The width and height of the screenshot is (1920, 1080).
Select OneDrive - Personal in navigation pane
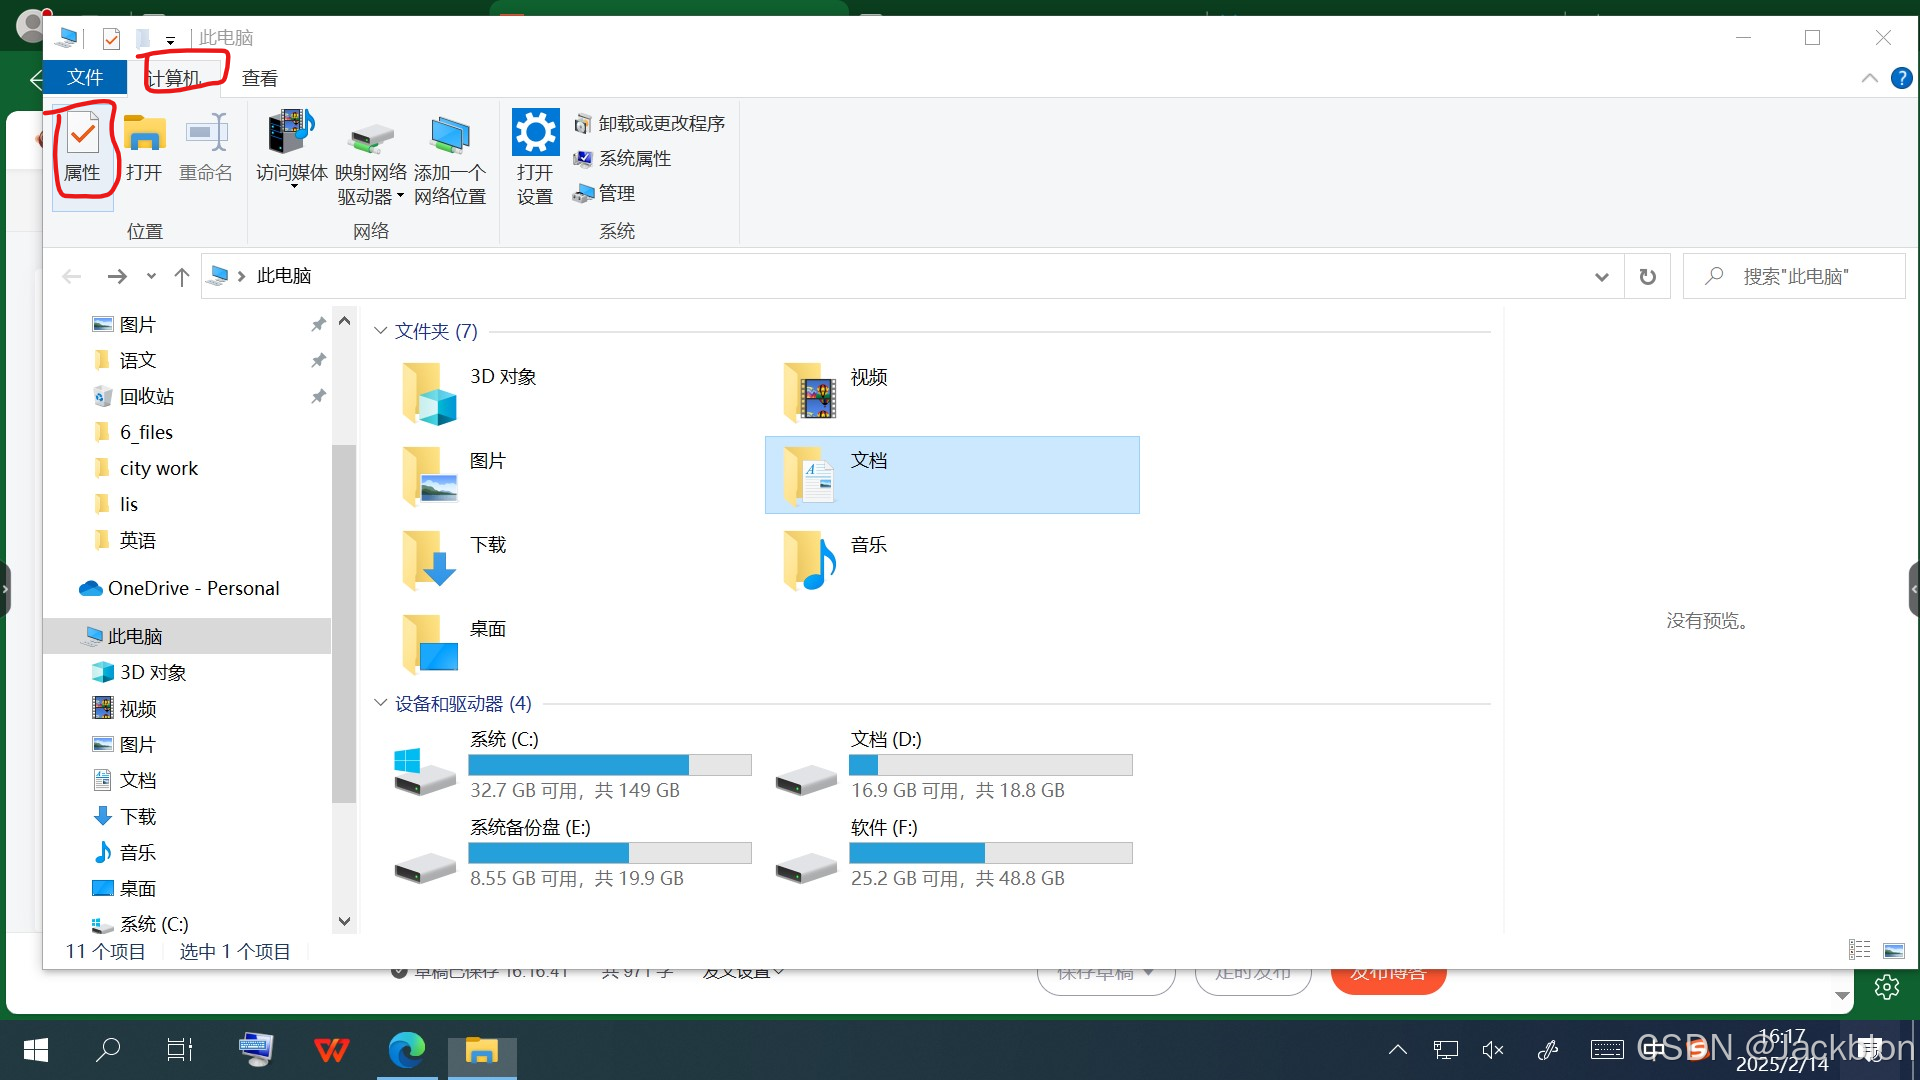pyautogui.click(x=193, y=589)
